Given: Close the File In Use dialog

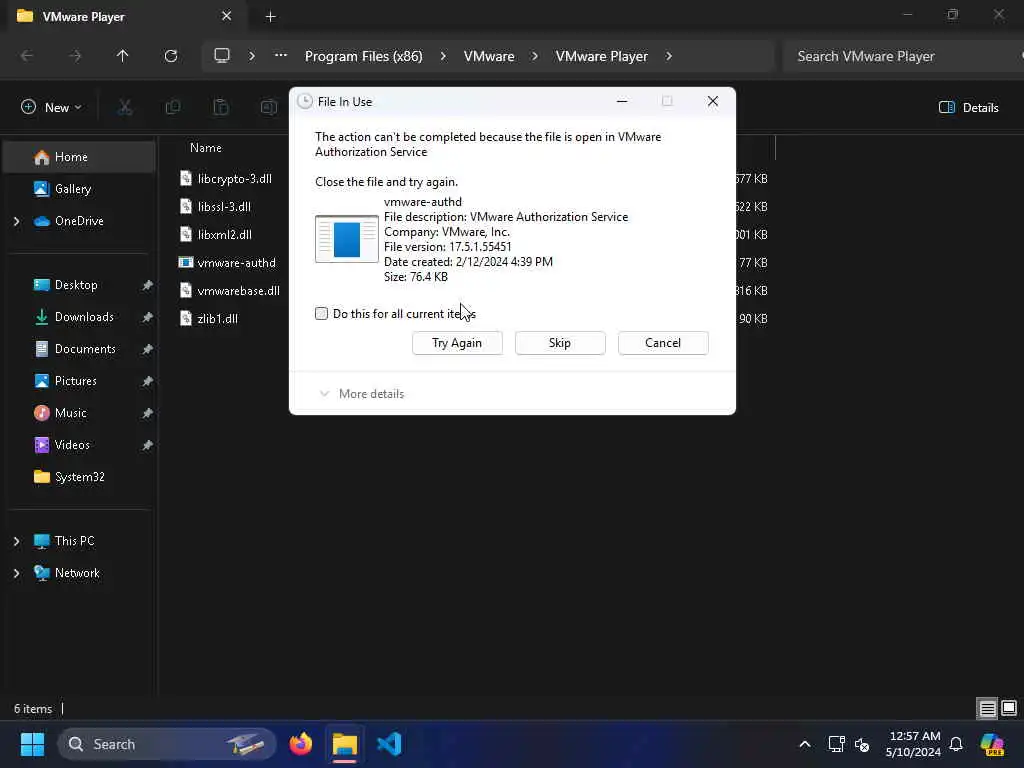Looking at the screenshot, I should pyautogui.click(x=712, y=101).
